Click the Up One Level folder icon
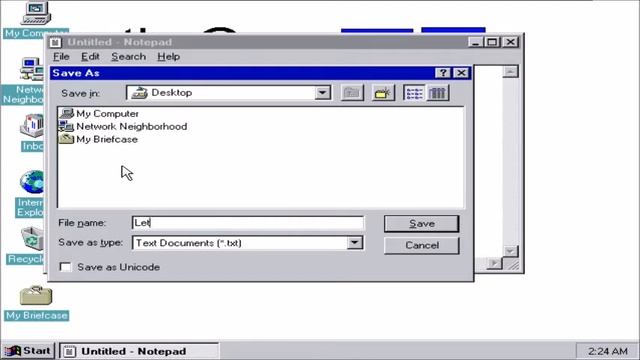Image resolution: width=640 pixels, height=360 pixels. pyautogui.click(x=352, y=93)
